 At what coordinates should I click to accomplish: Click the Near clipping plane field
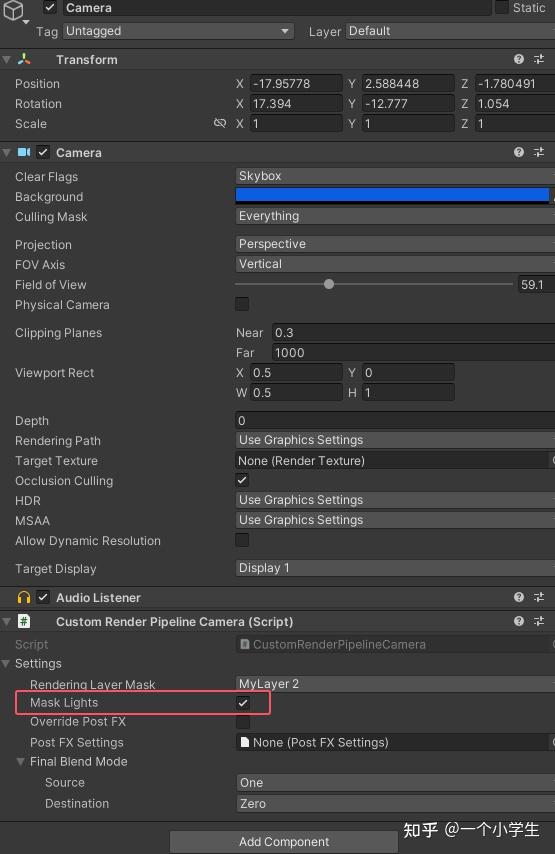[413, 333]
